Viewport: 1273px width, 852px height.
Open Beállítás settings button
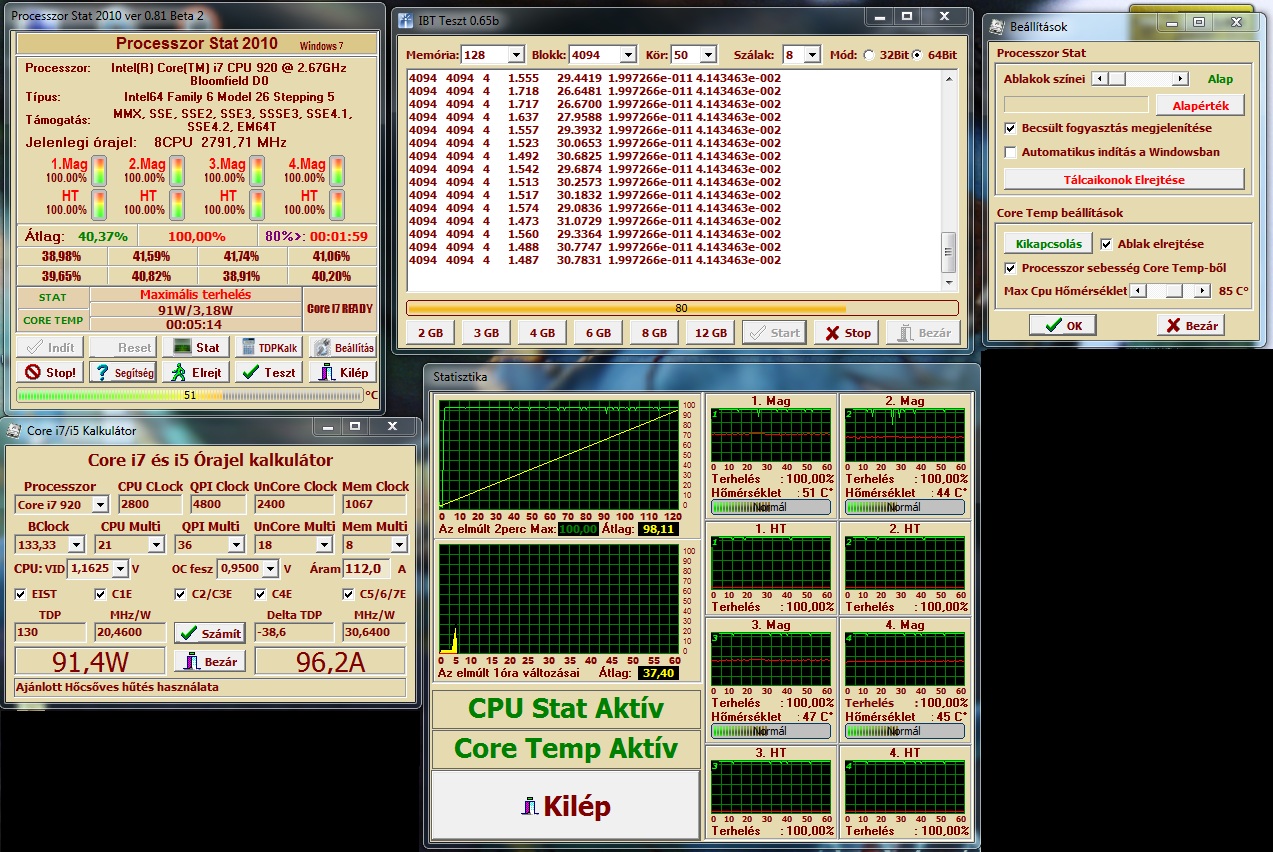(343, 347)
